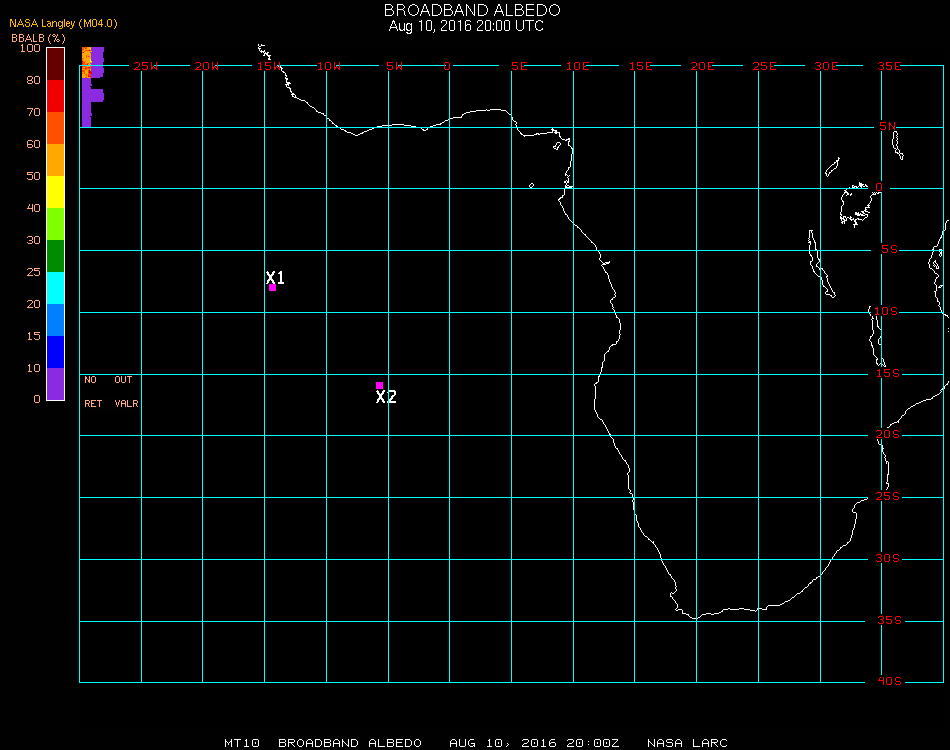This screenshot has width=950, height=750.
Task: Click the 'BROADBAND ALBEDO' title at top
Action: point(472,10)
